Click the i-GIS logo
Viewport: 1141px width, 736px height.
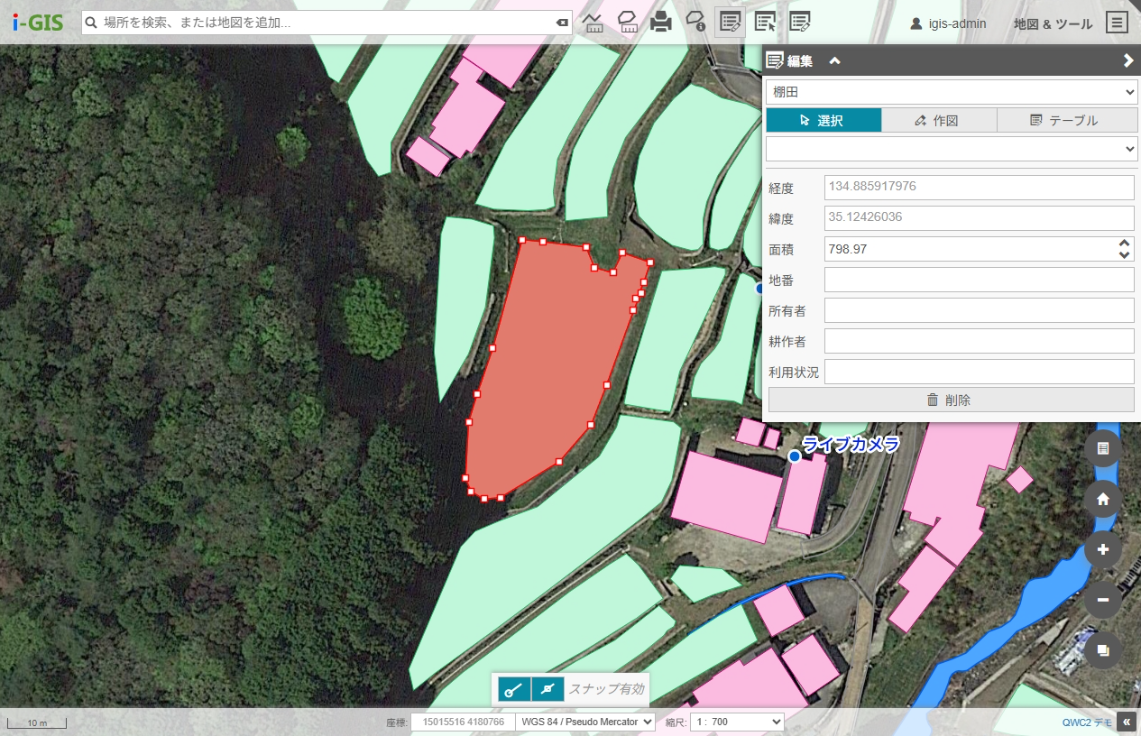pos(38,23)
